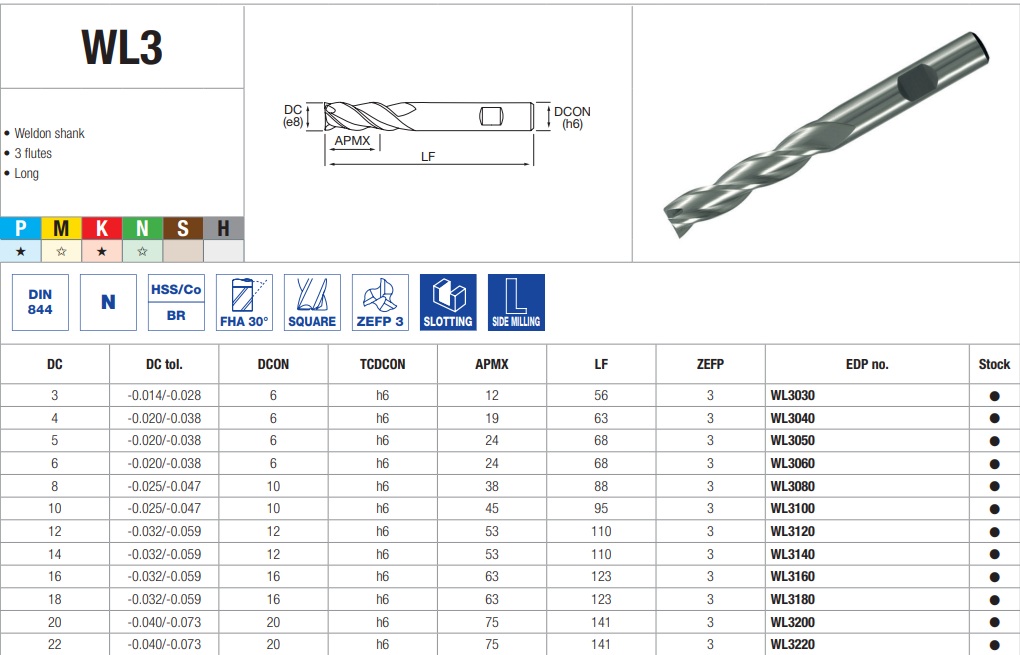Click the HSS/Co BR material icon
1020x655 pixels.
(x=176, y=302)
